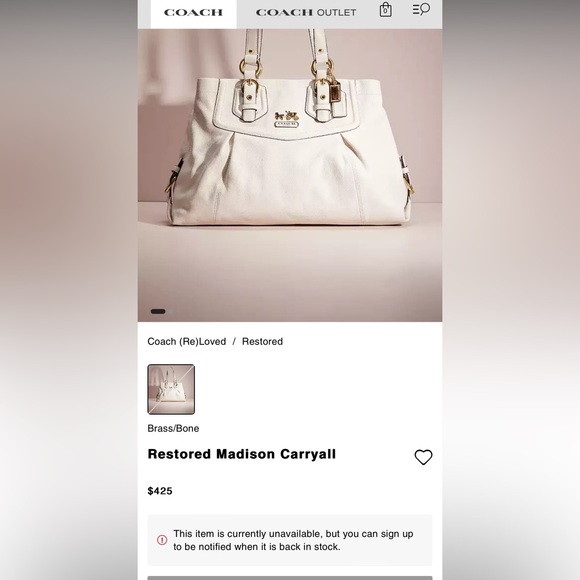Click the gold Coach logo on bag
Viewport: 580px width, 580px height.
[x=286, y=120]
